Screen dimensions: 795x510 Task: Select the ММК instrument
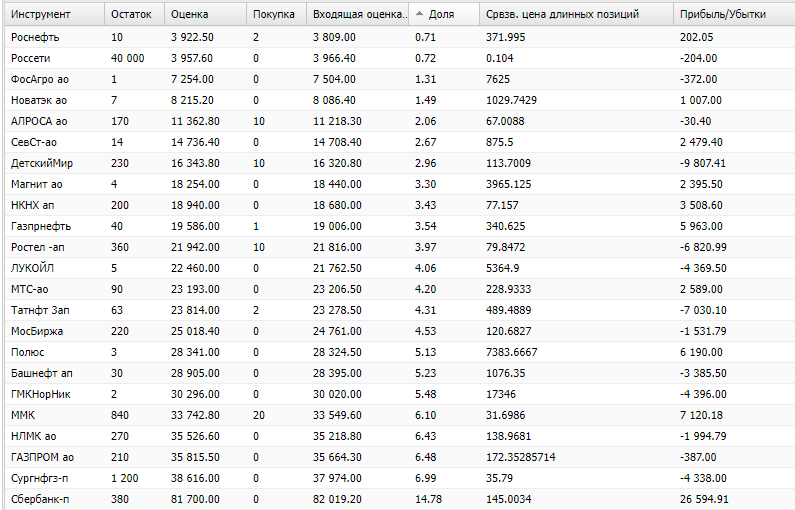coord(23,415)
